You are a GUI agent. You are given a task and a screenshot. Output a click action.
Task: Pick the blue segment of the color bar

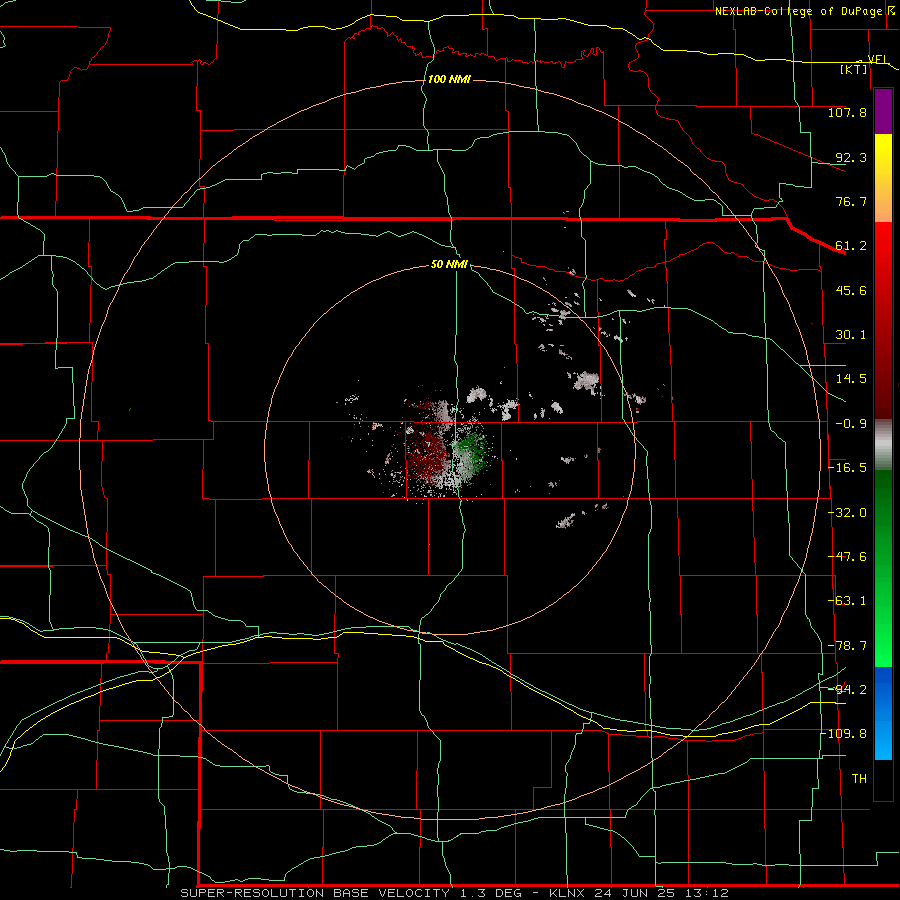pyautogui.click(x=883, y=713)
